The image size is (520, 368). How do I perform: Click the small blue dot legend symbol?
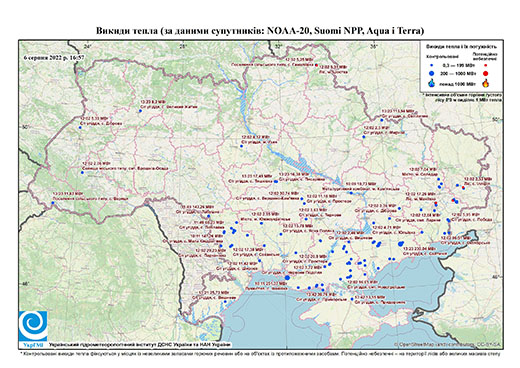pyautogui.click(x=432, y=66)
